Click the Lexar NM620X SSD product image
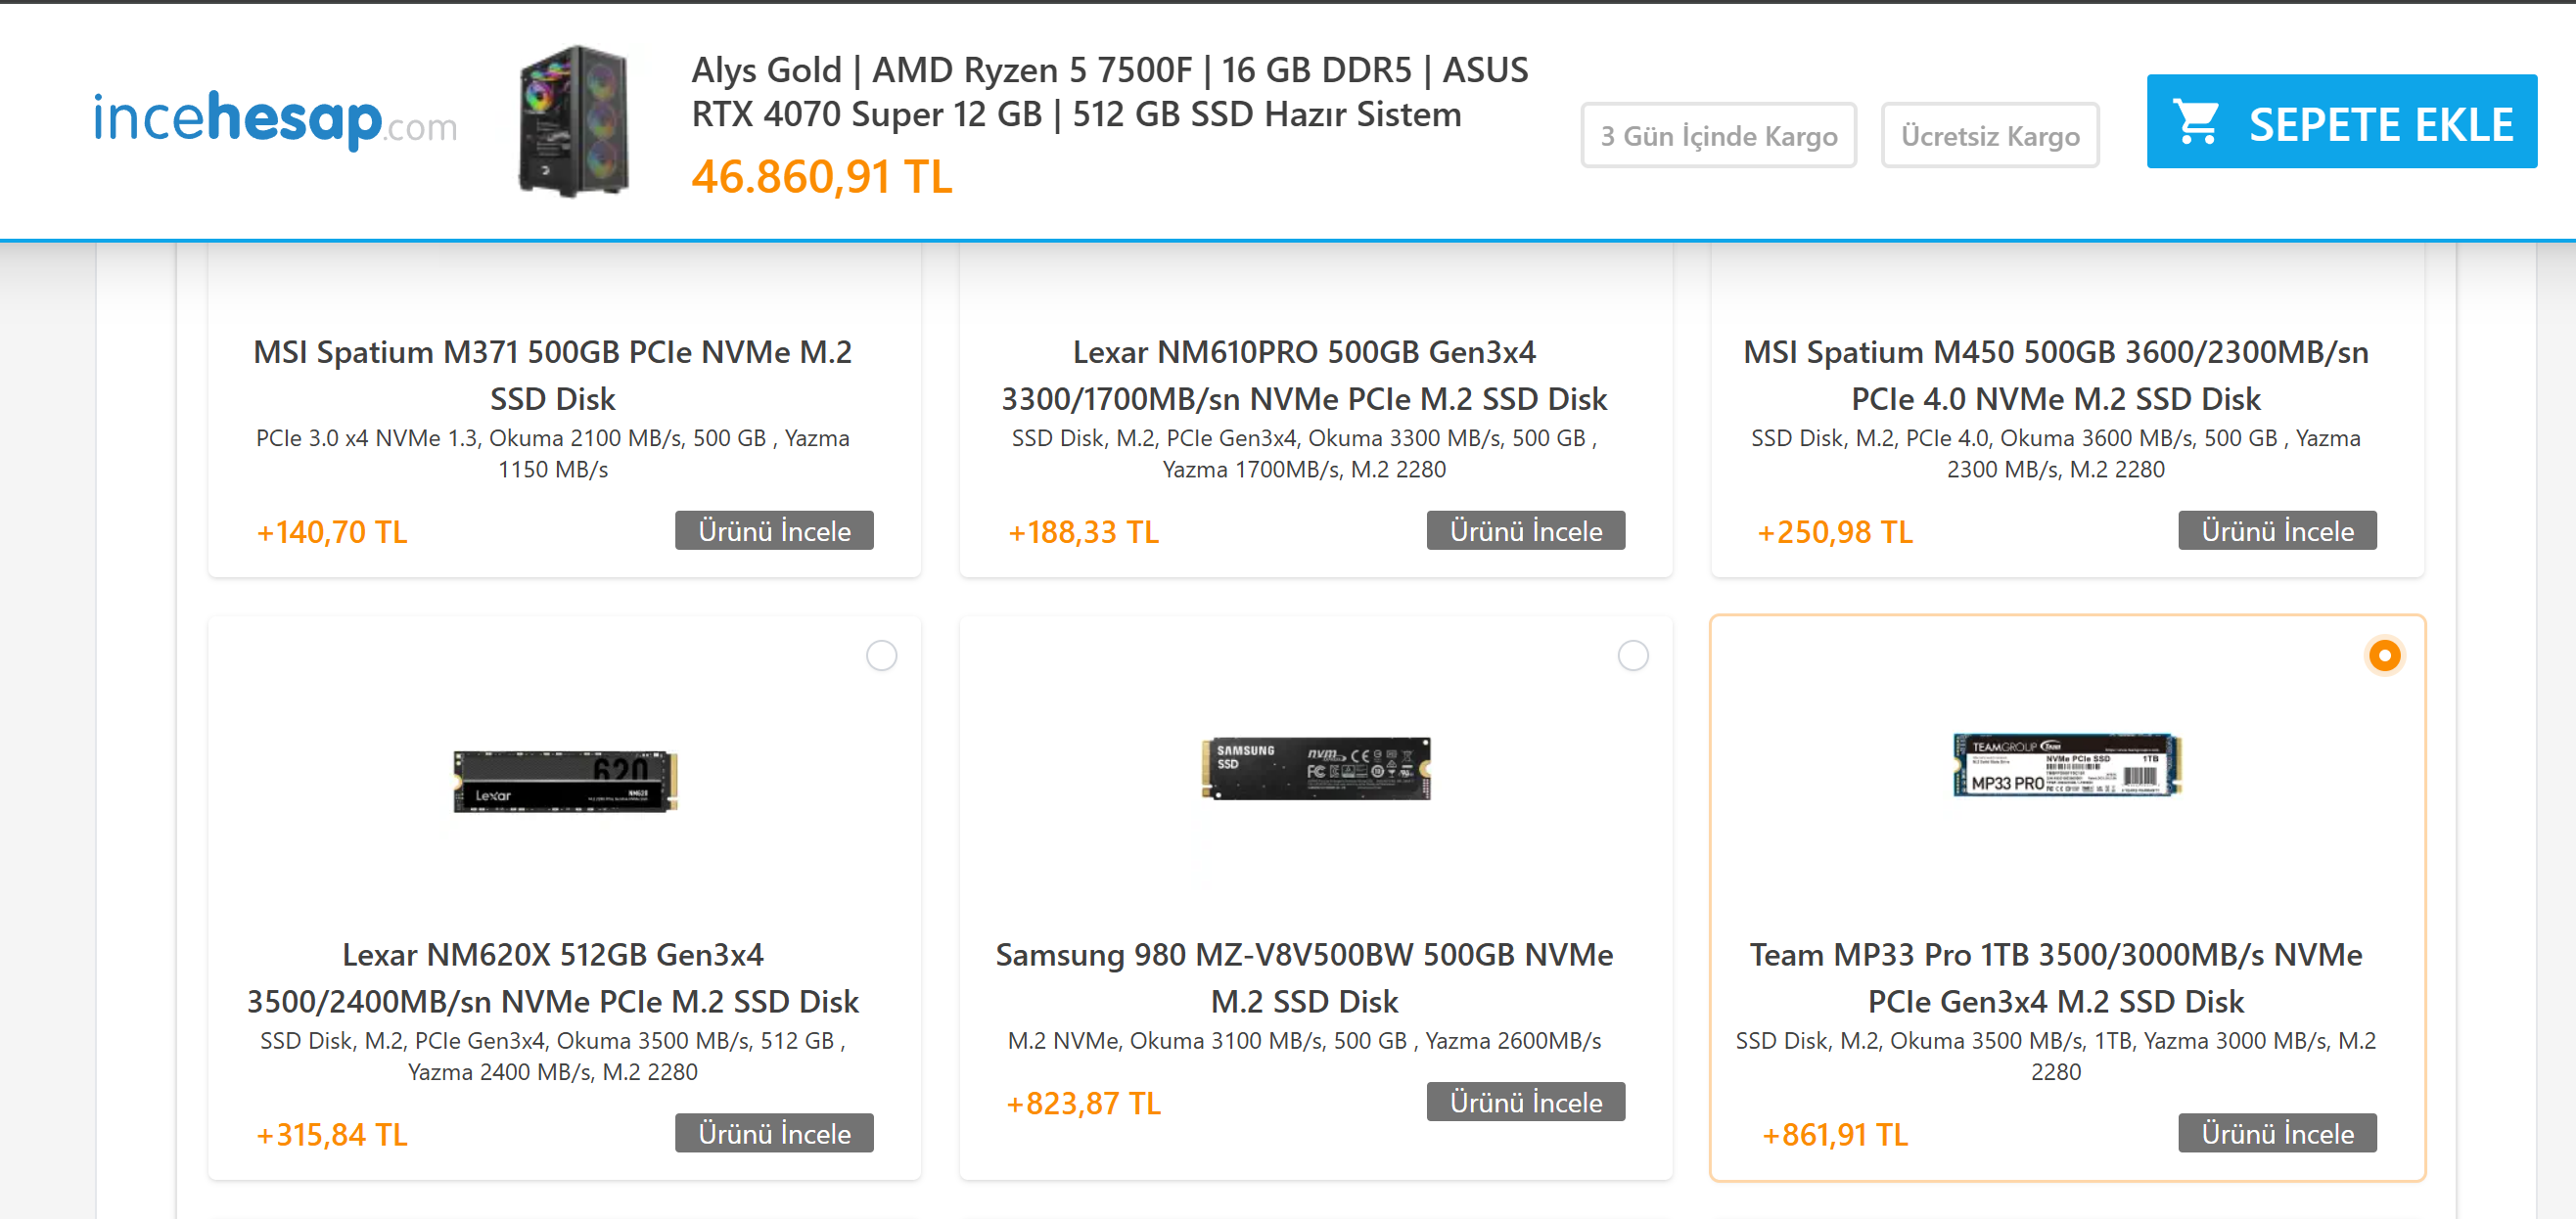The image size is (2576, 1219). click(565, 780)
